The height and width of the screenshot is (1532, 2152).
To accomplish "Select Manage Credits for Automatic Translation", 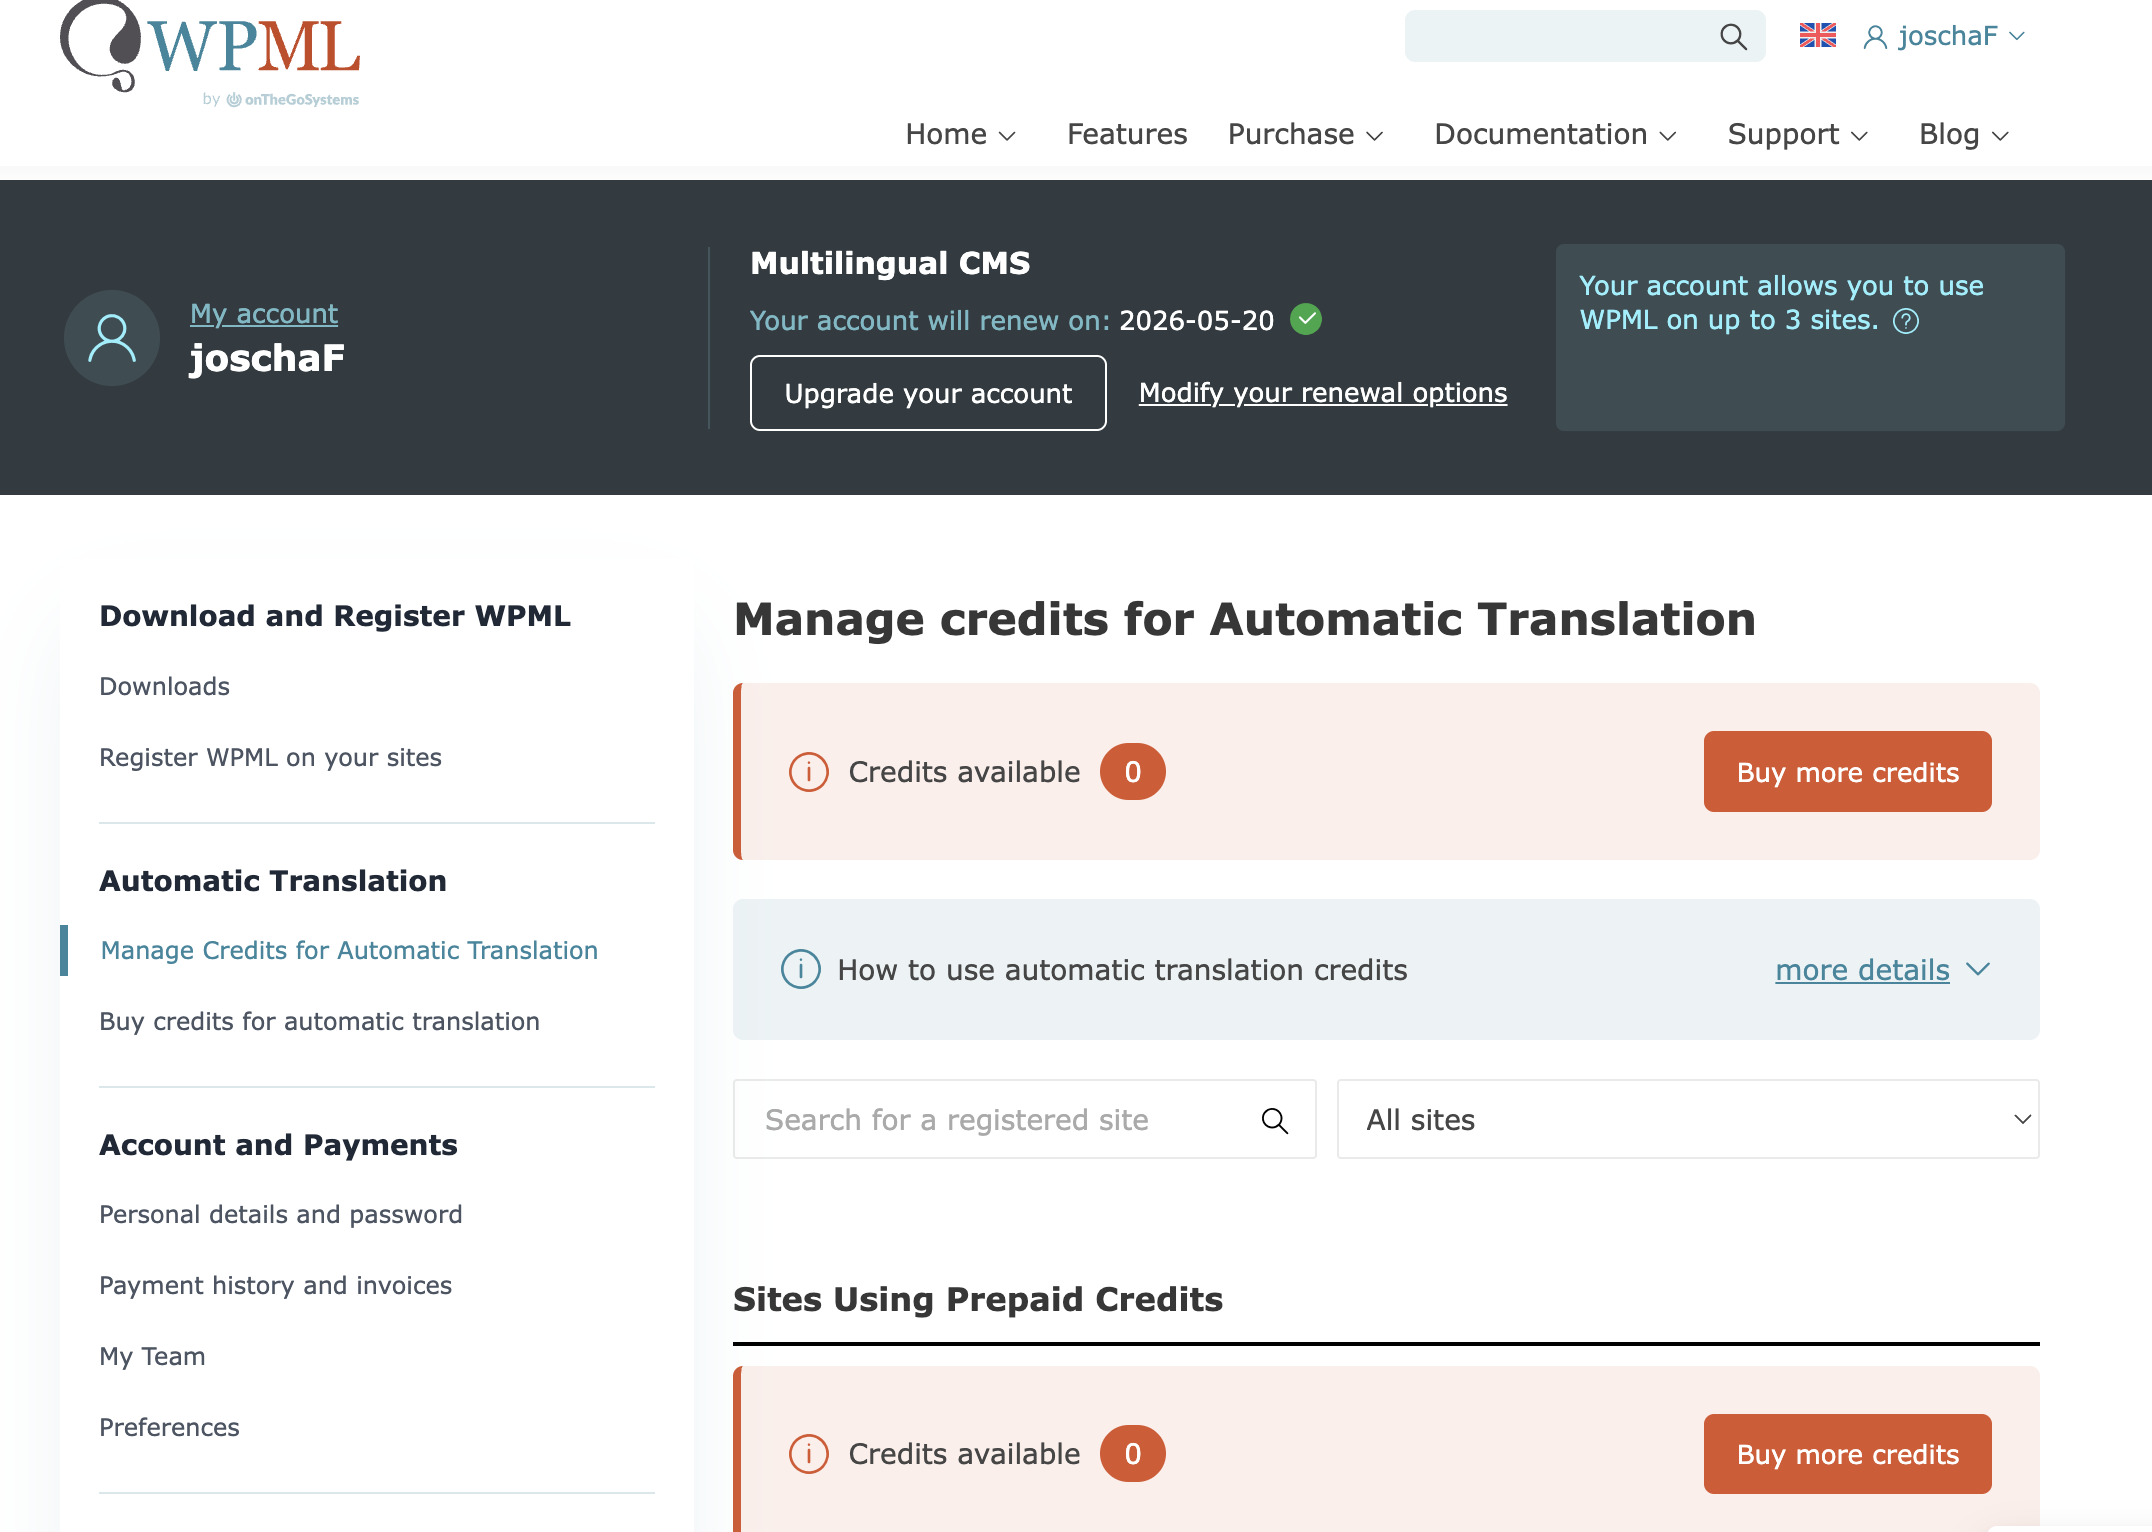I will coord(349,950).
